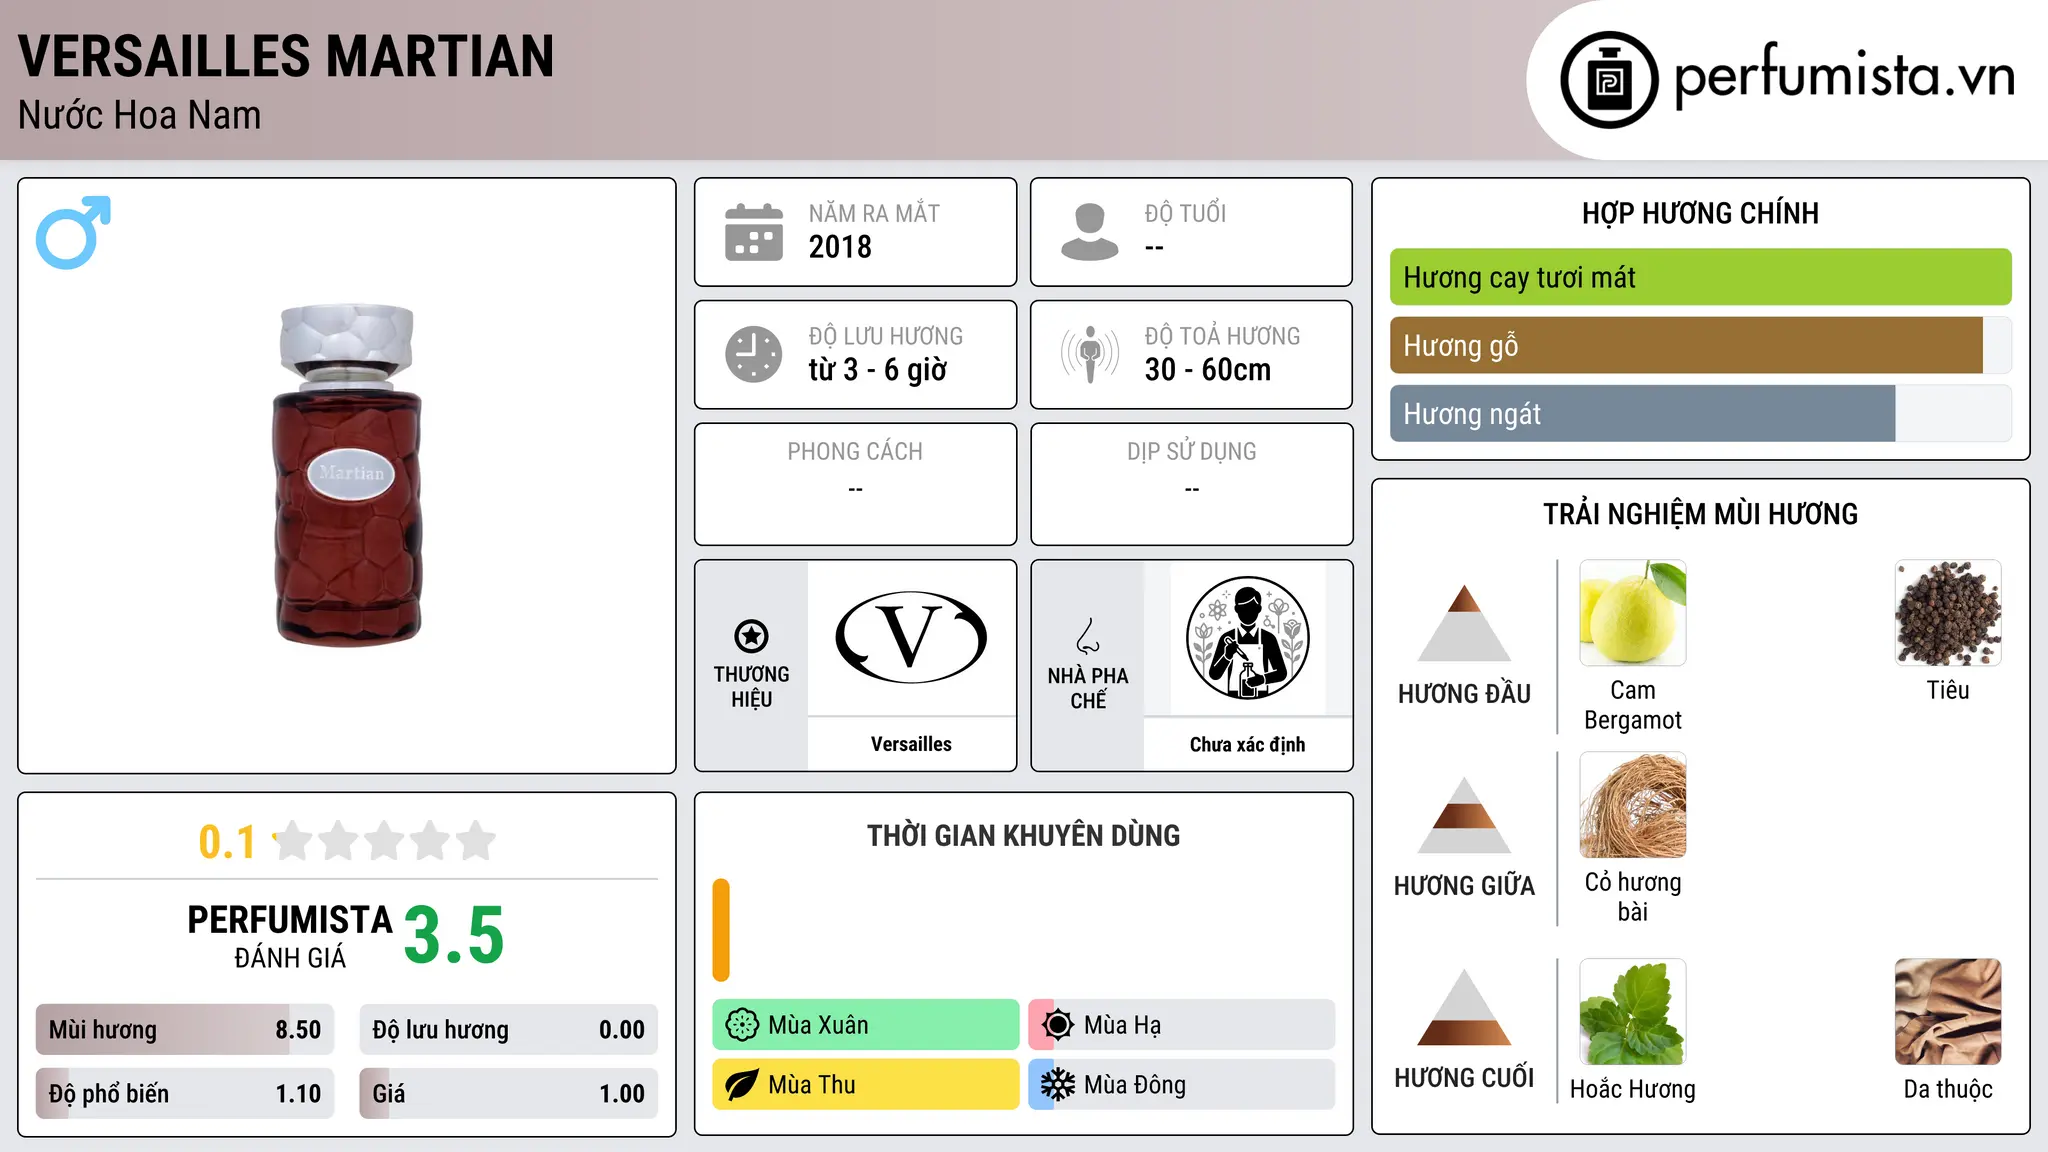2048x1152 pixels.
Task: Click the perfumista.vn bottle logo icon
Action: (x=1609, y=80)
